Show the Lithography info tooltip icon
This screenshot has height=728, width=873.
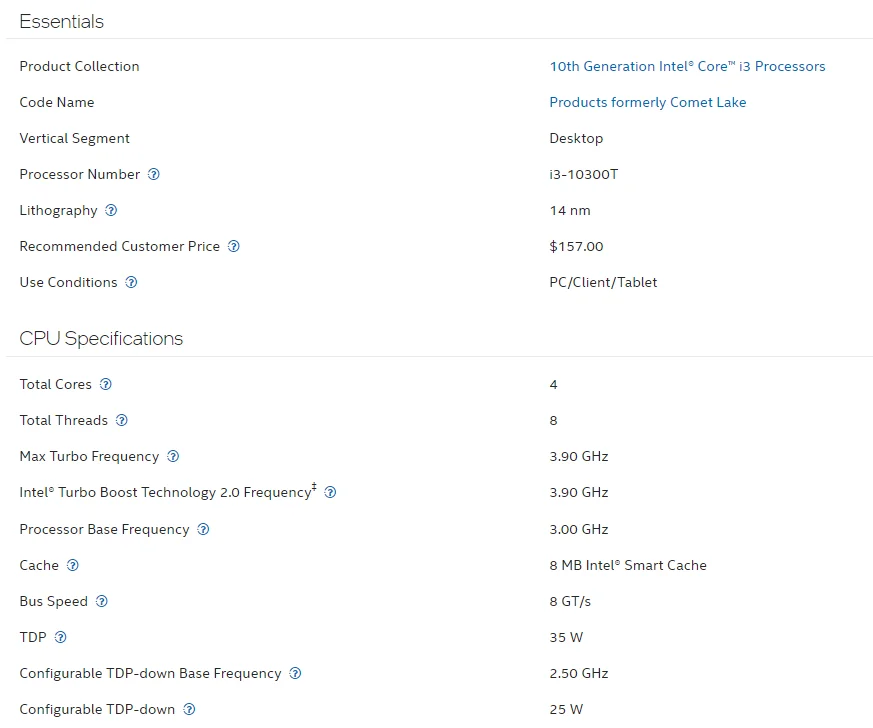point(111,210)
